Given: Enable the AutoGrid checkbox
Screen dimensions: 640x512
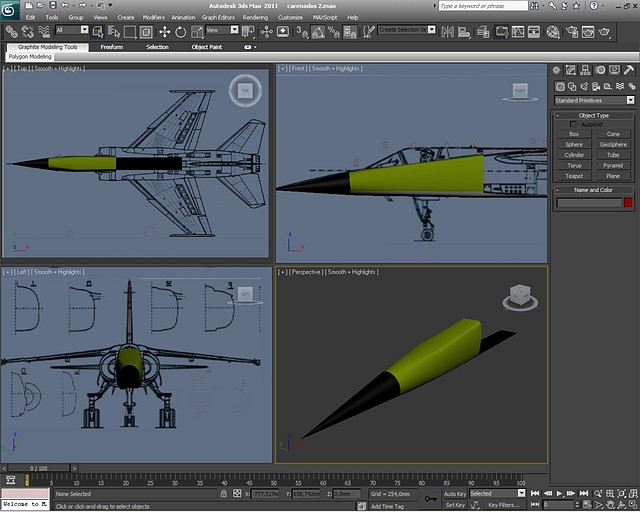Looking at the screenshot, I should tap(573, 124).
